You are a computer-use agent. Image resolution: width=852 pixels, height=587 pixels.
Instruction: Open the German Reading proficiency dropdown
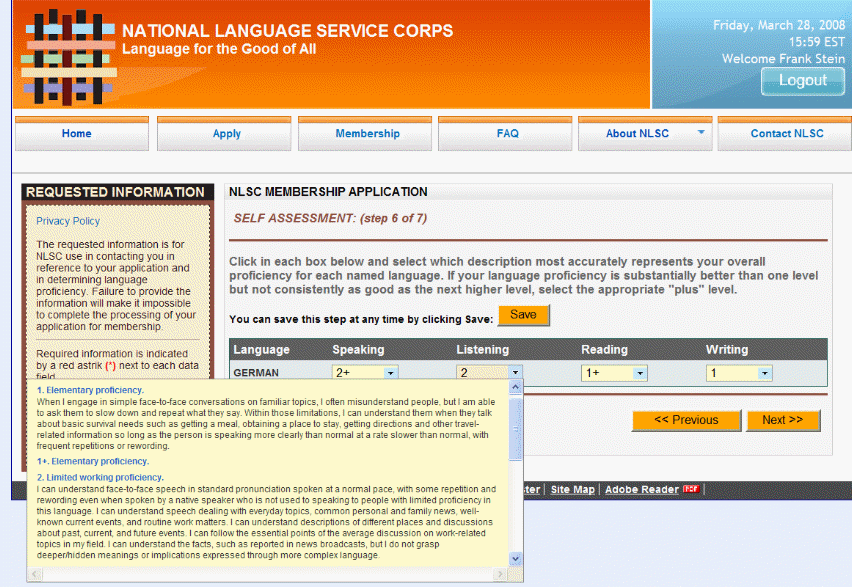(x=614, y=373)
